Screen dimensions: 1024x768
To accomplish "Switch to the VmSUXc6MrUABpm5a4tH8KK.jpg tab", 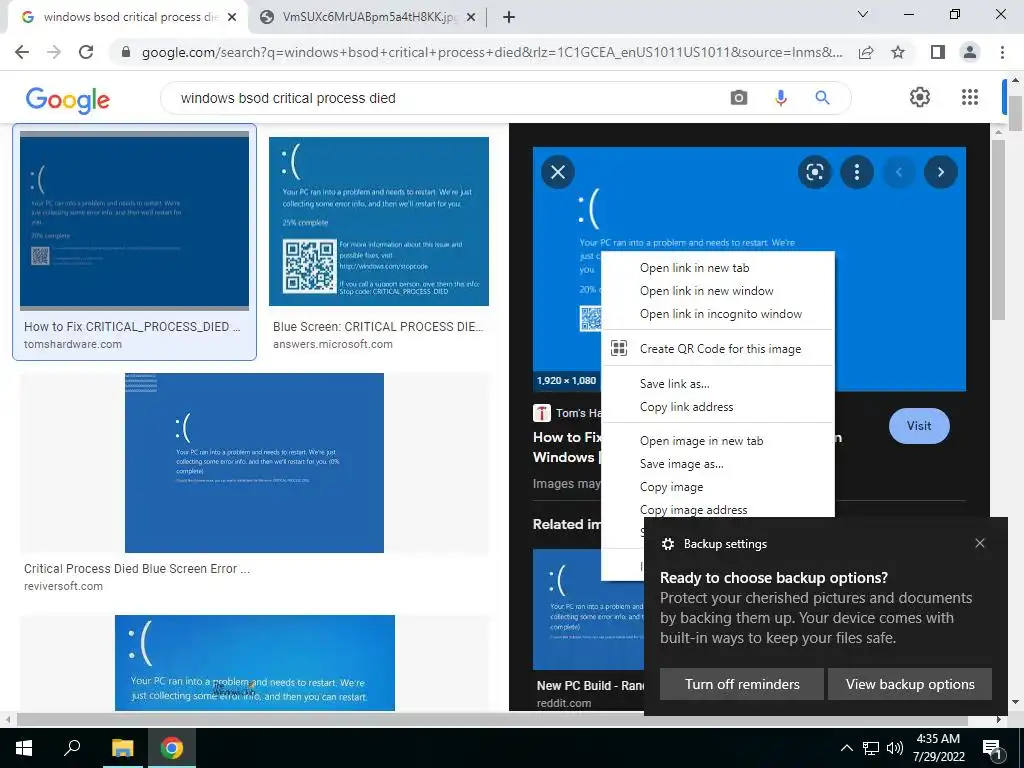I will click(x=369, y=17).
